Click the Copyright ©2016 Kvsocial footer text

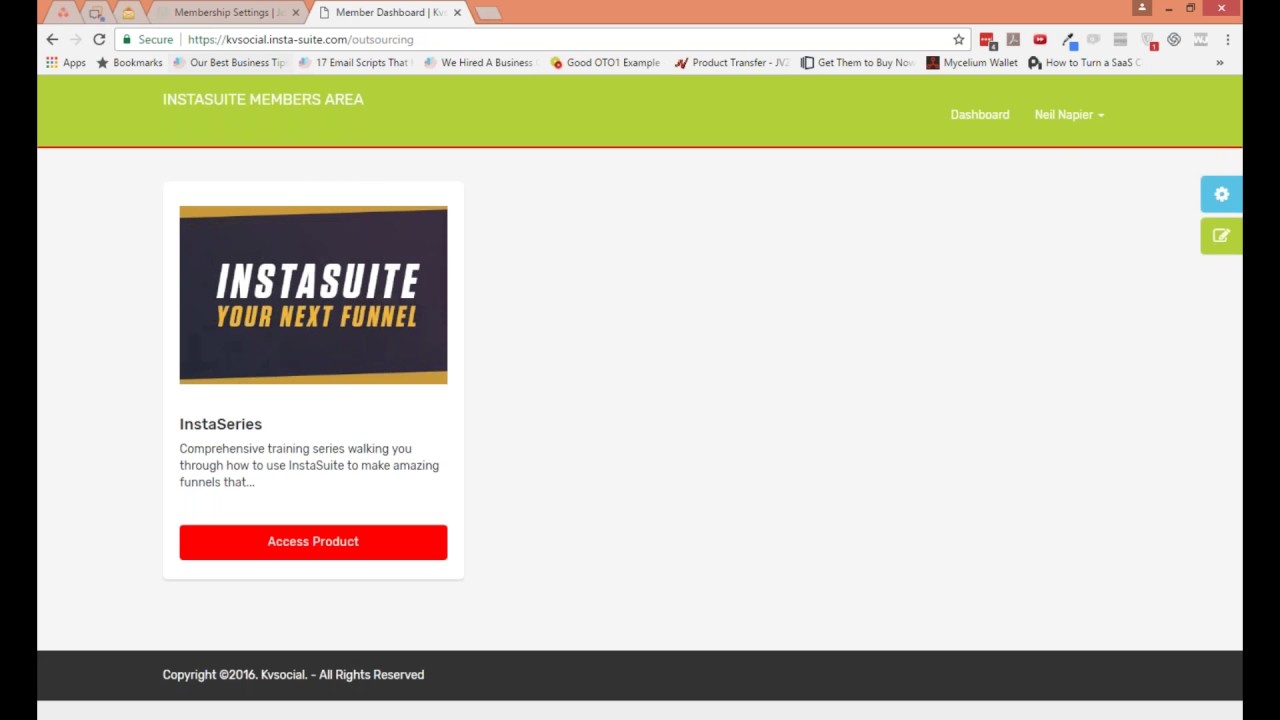point(293,675)
